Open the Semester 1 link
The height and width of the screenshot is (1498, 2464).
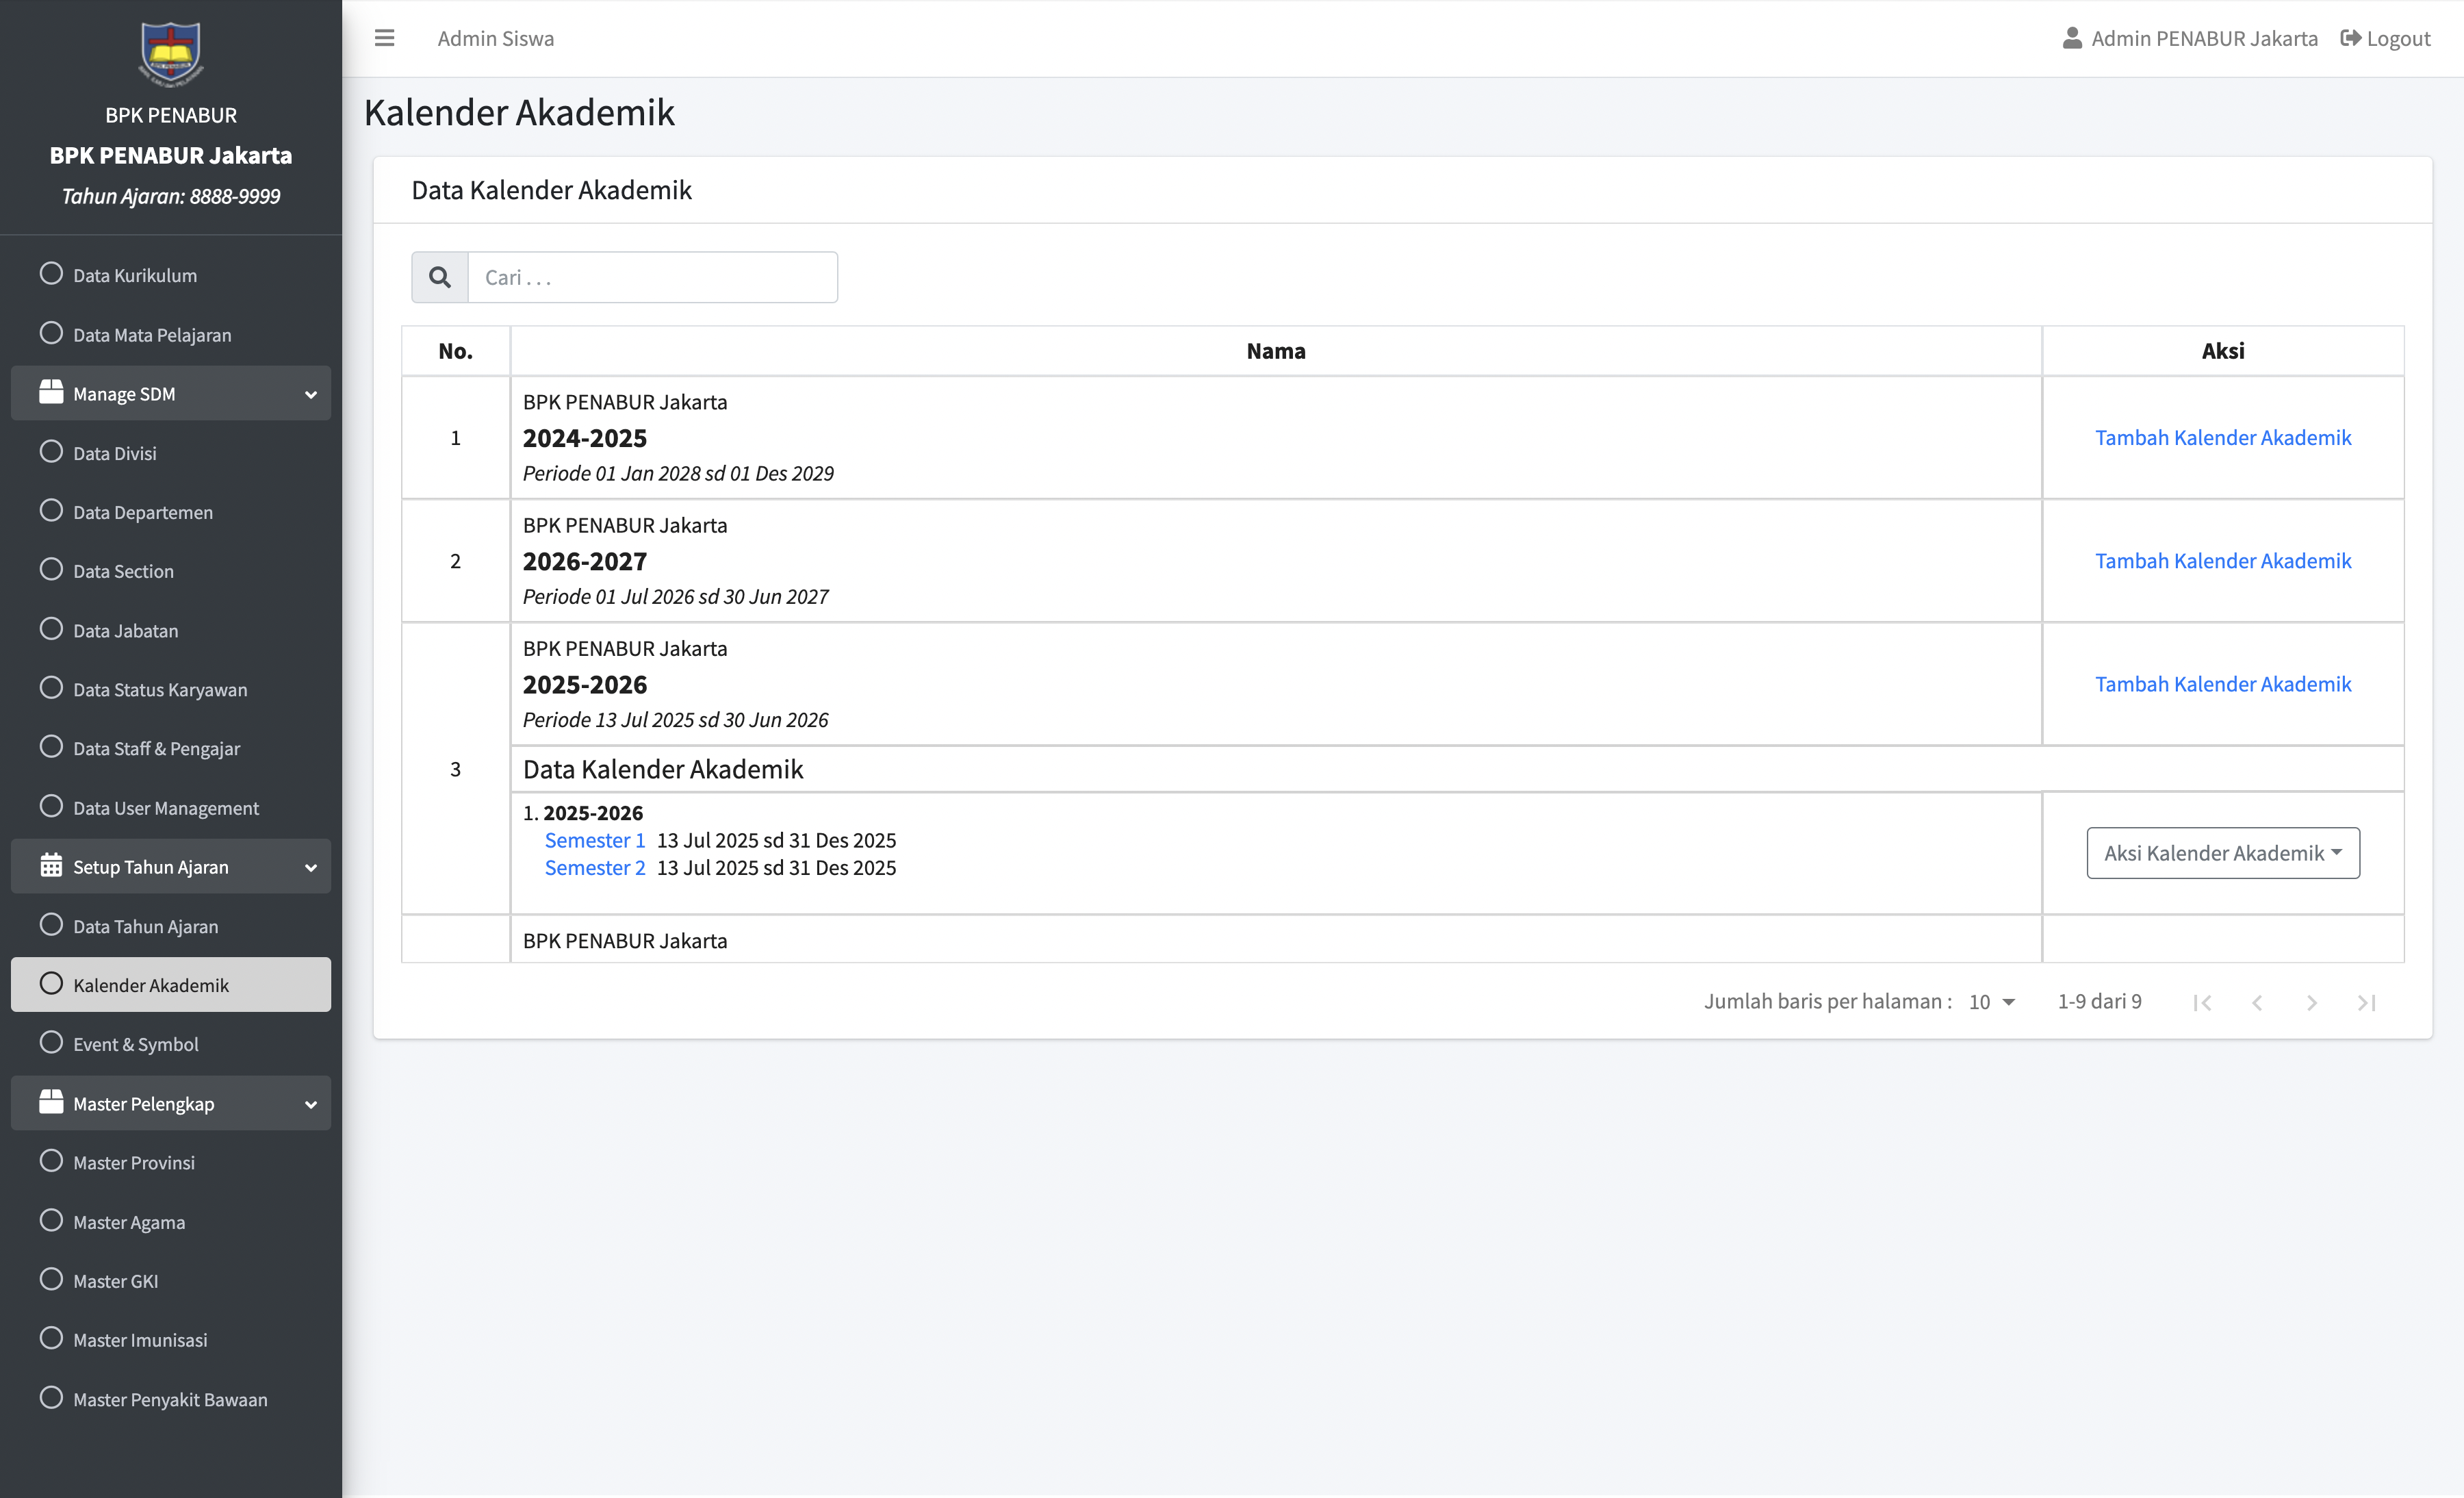pyautogui.click(x=595, y=840)
